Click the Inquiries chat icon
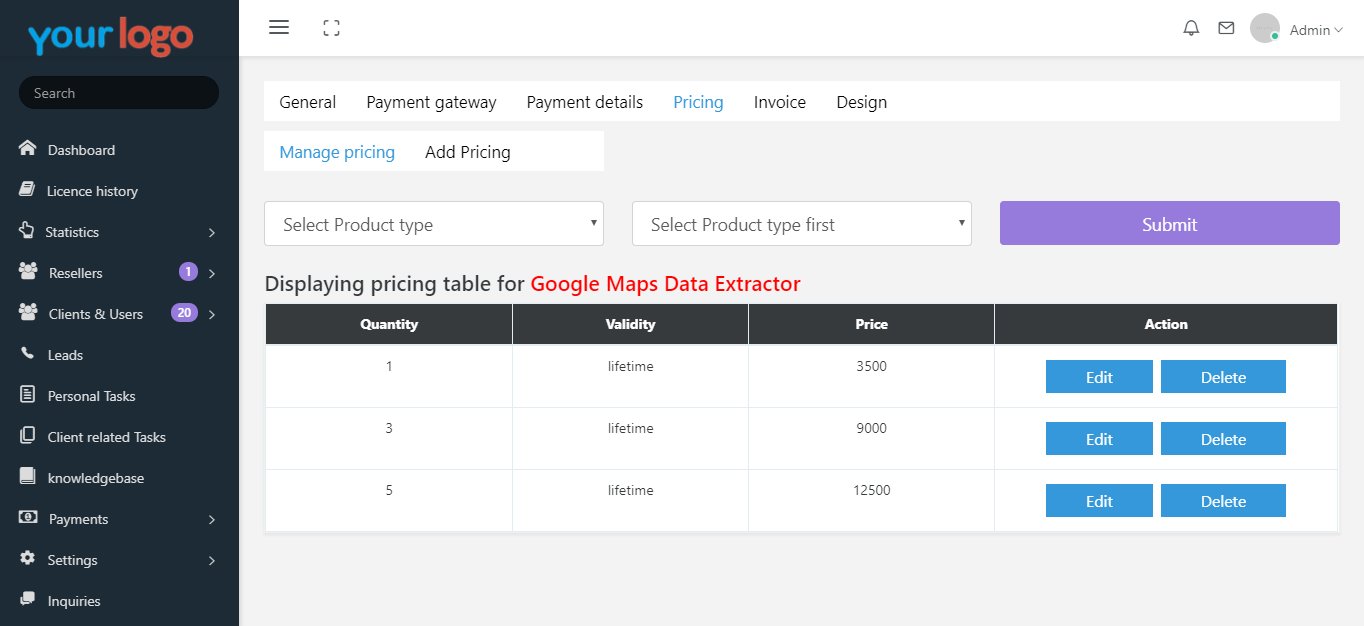Screen dimensions: 1364x626 coord(28,600)
